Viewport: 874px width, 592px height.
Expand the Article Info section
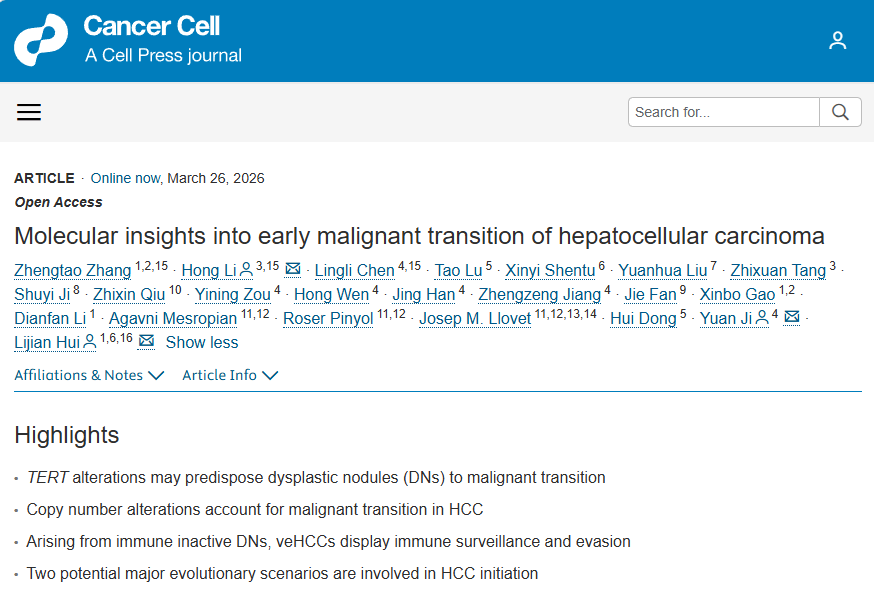(230, 375)
